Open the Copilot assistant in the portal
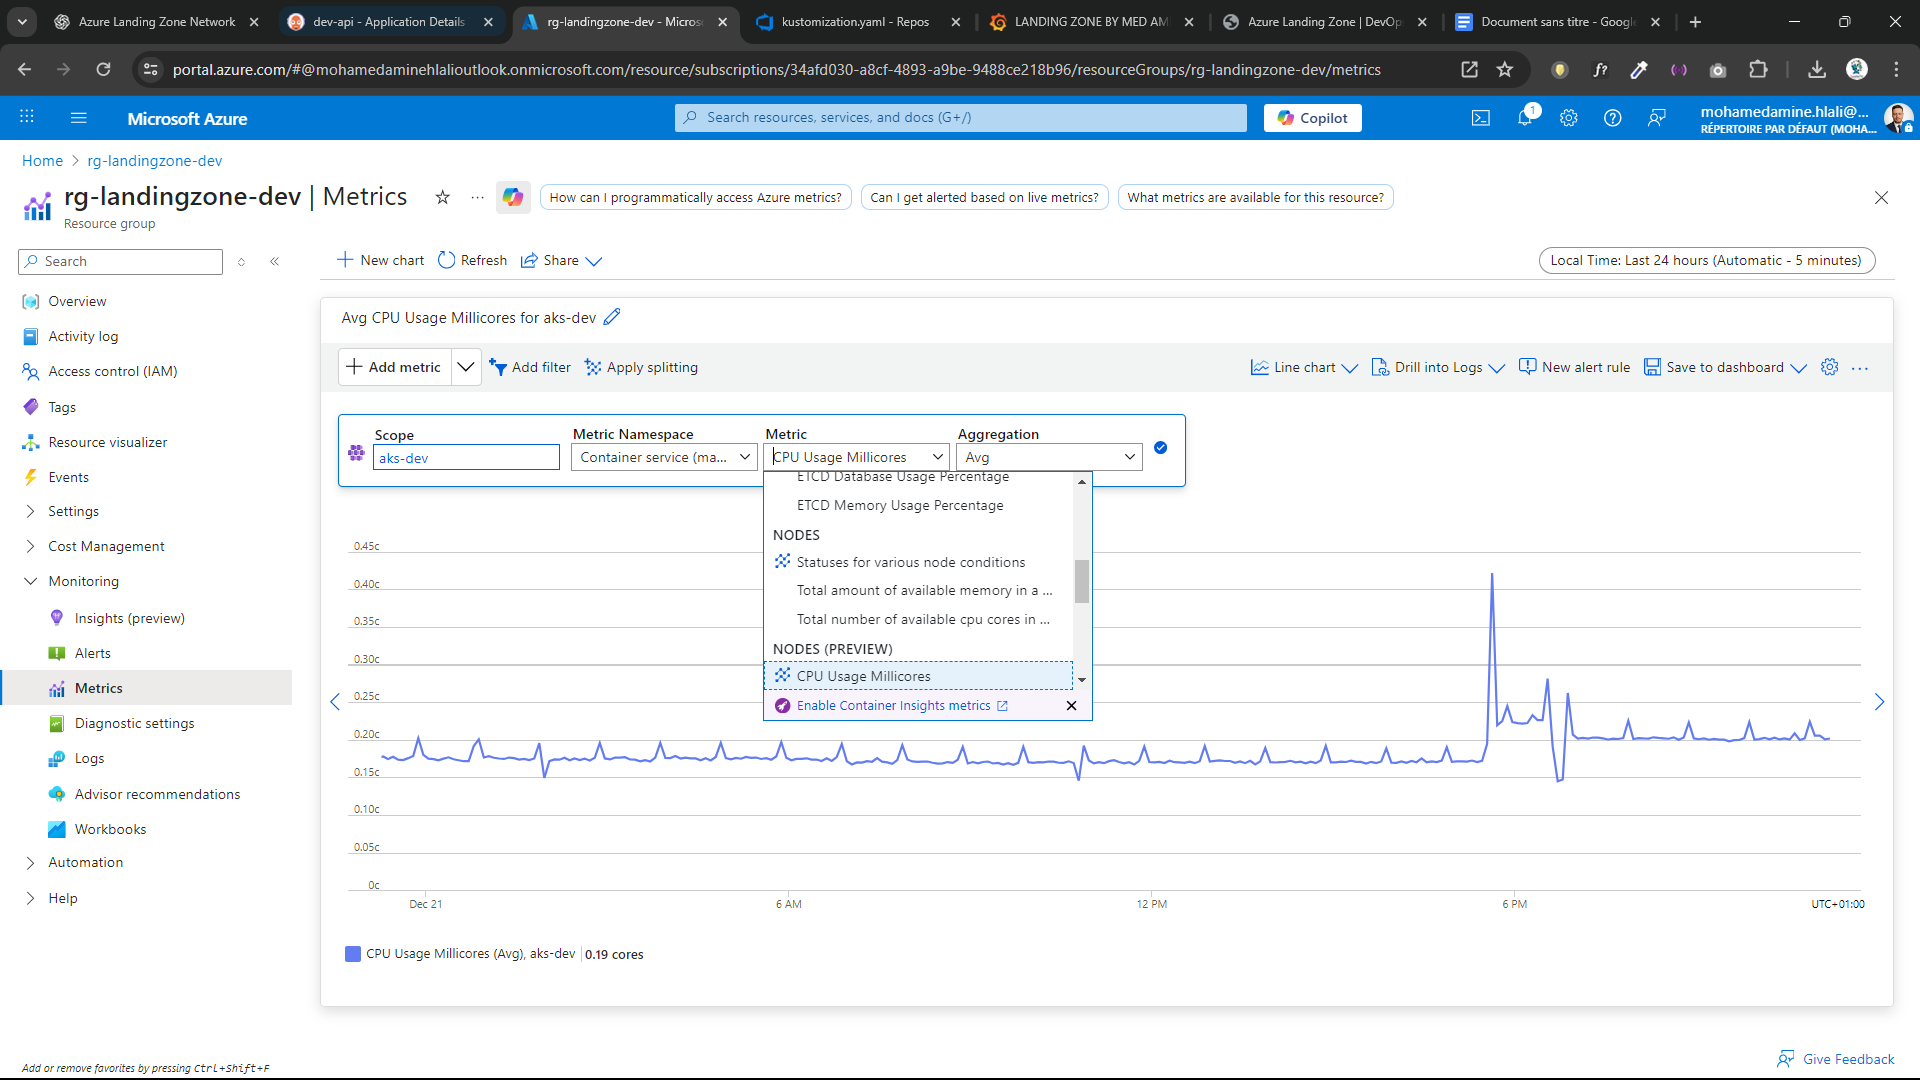 [x=1312, y=117]
